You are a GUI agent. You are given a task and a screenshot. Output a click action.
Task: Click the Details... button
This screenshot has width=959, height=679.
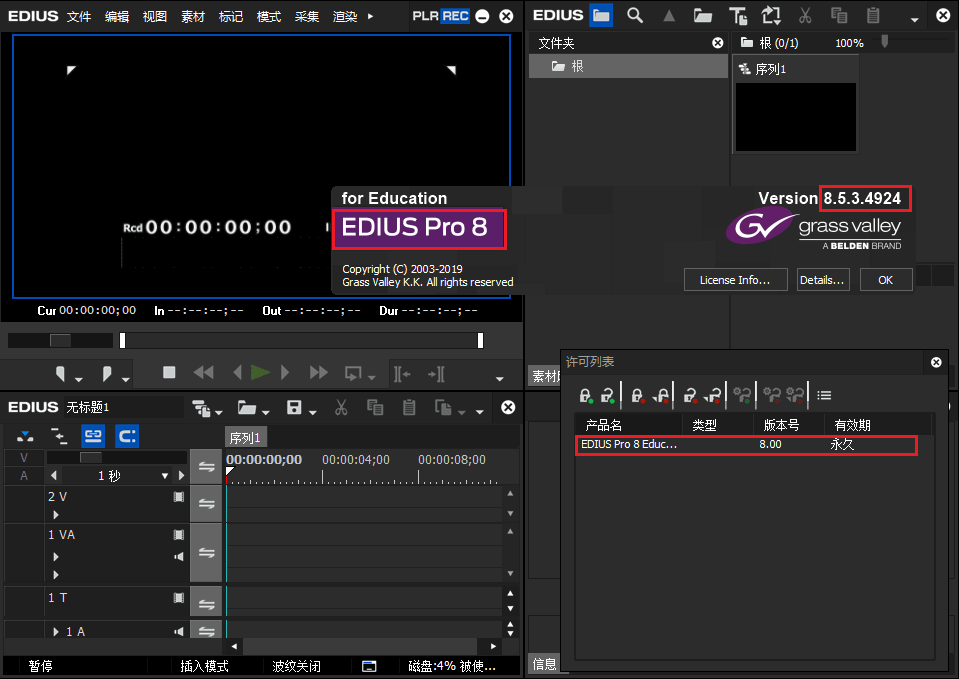pyautogui.click(x=823, y=280)
